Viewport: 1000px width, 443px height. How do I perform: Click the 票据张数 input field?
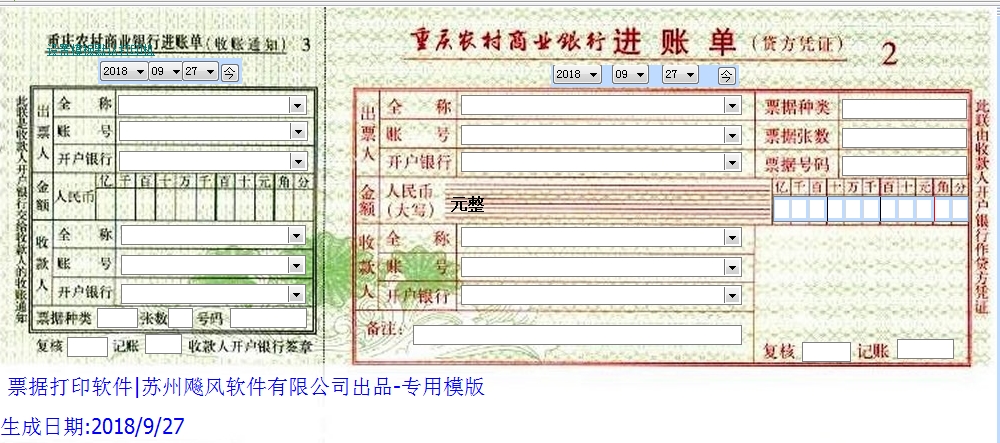point(892,137)
